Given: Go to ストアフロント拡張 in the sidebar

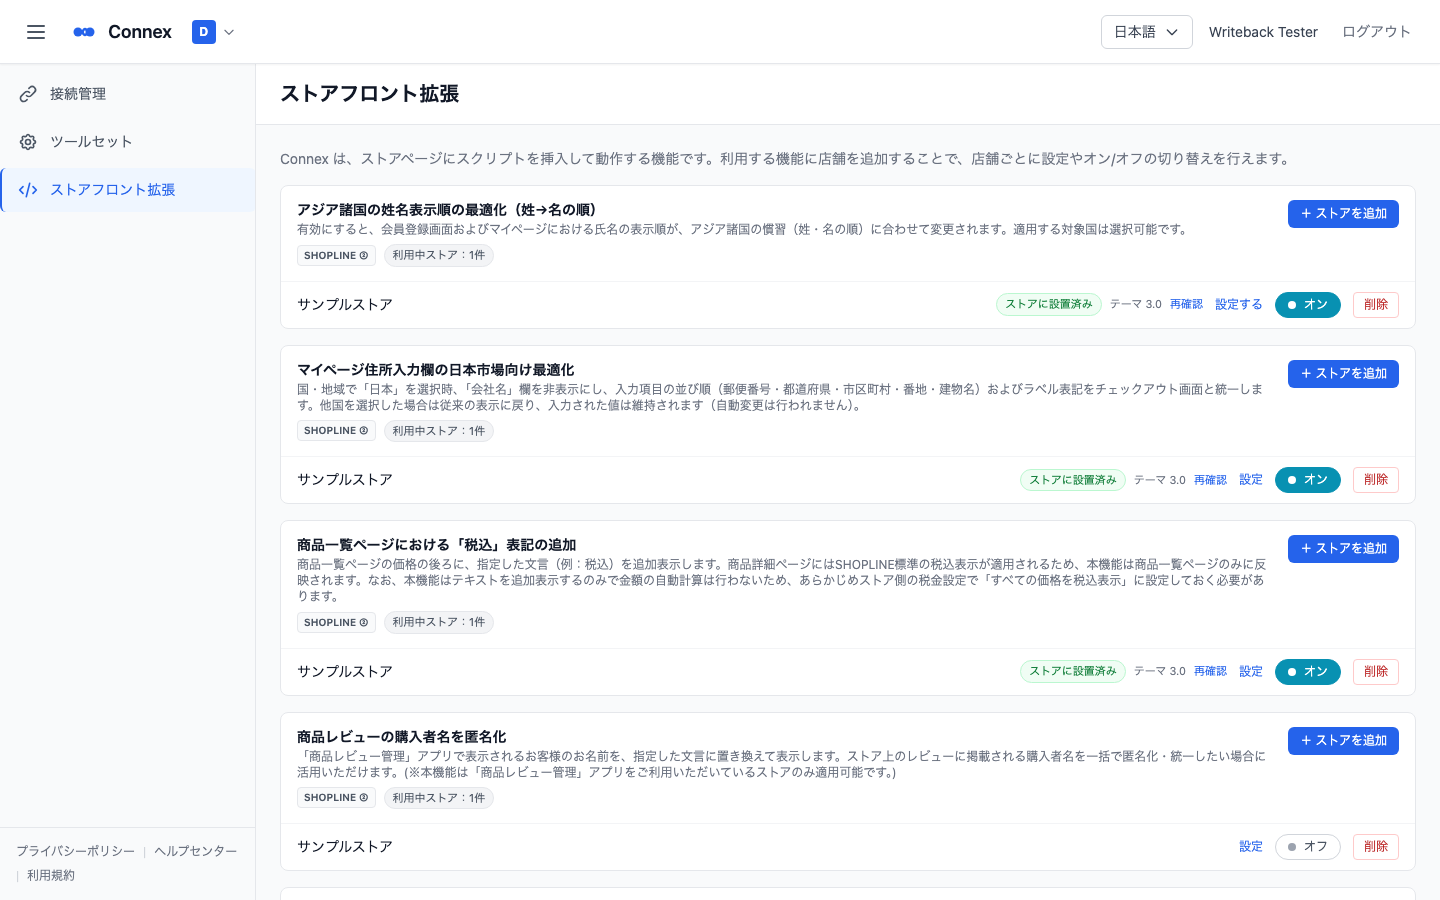Looking at the screenshot, I should pyautogui.click(x=128, y=190).
